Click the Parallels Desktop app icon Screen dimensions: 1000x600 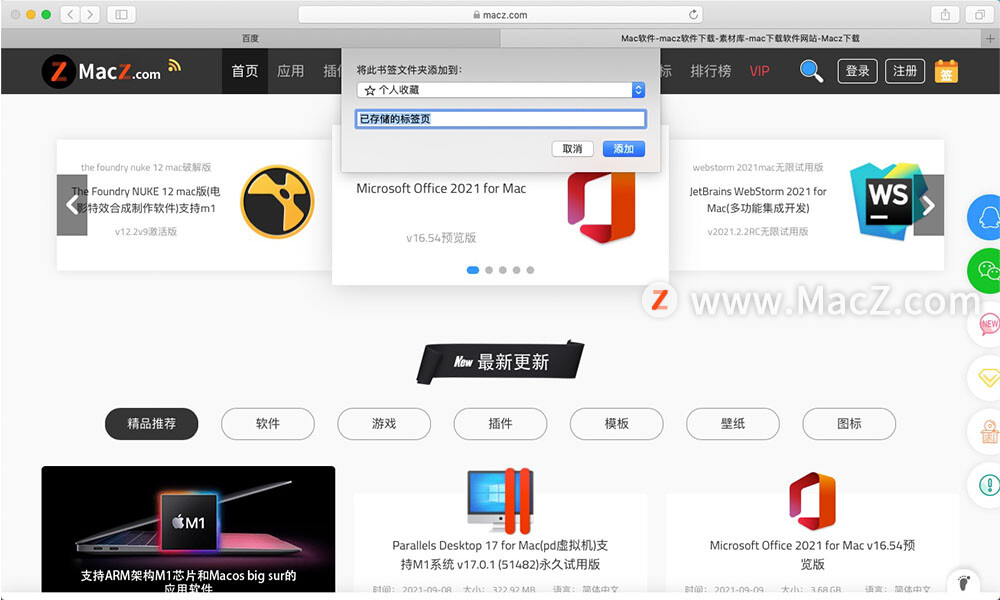coord(501,501)
